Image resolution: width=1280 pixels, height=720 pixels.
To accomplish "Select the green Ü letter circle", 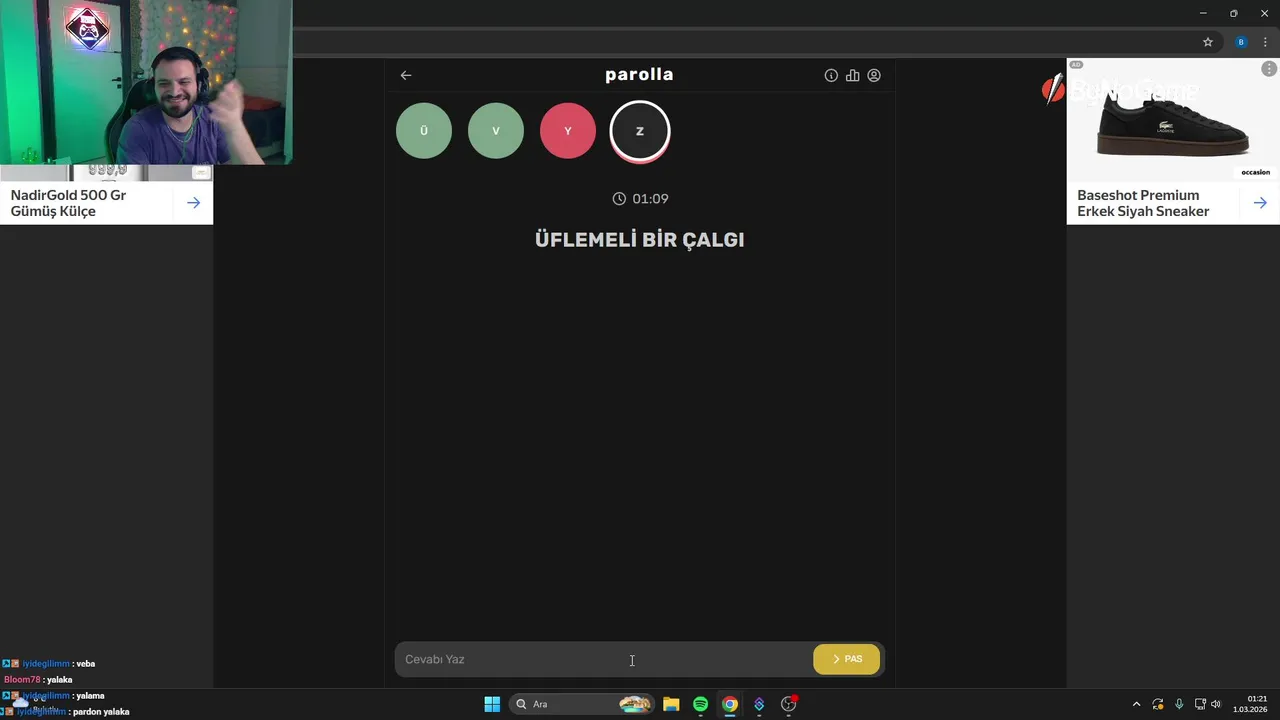I will click(x=424, y=131).
